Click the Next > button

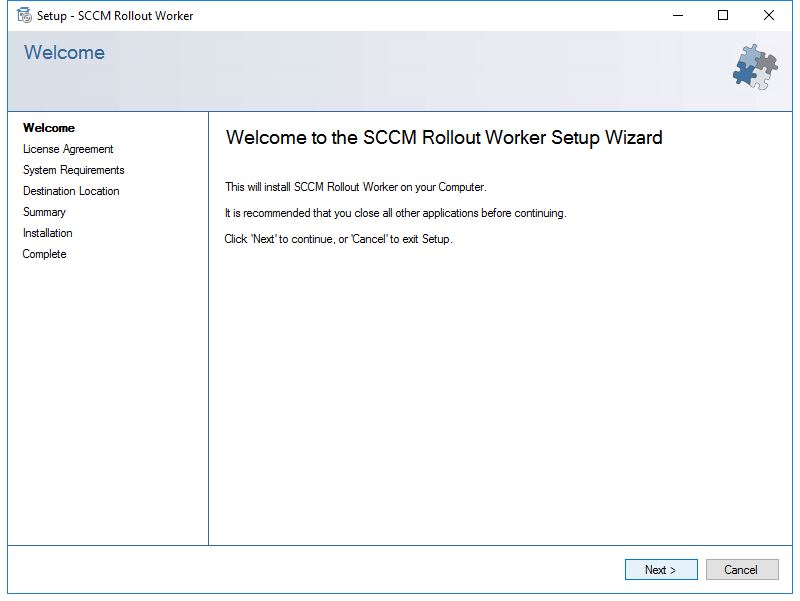[x=661, y=569]
